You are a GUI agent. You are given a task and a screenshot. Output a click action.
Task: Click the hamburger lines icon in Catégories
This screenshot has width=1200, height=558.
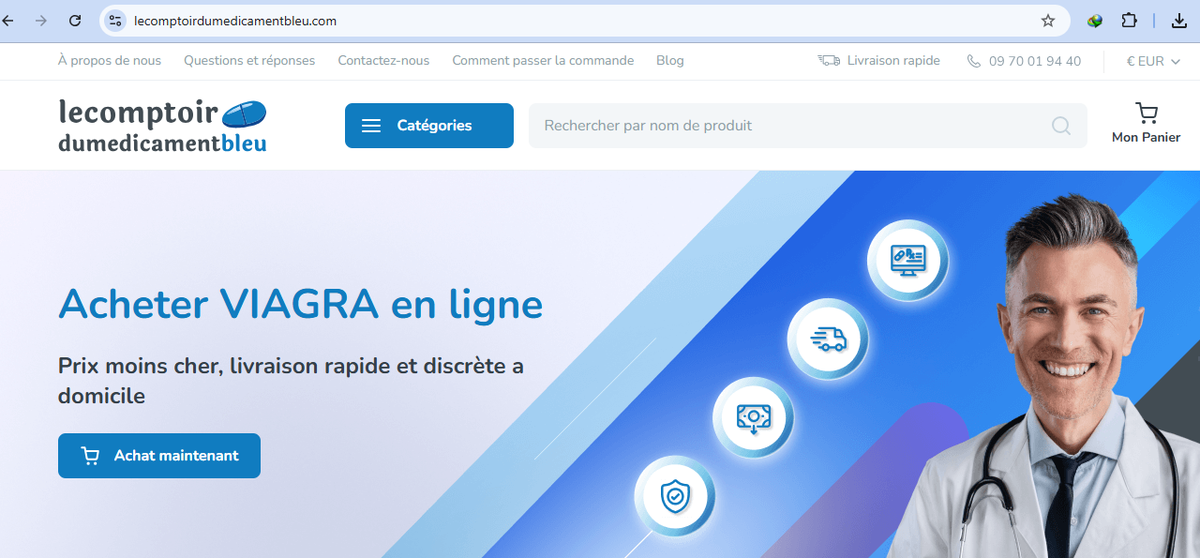tap(371, 126)
